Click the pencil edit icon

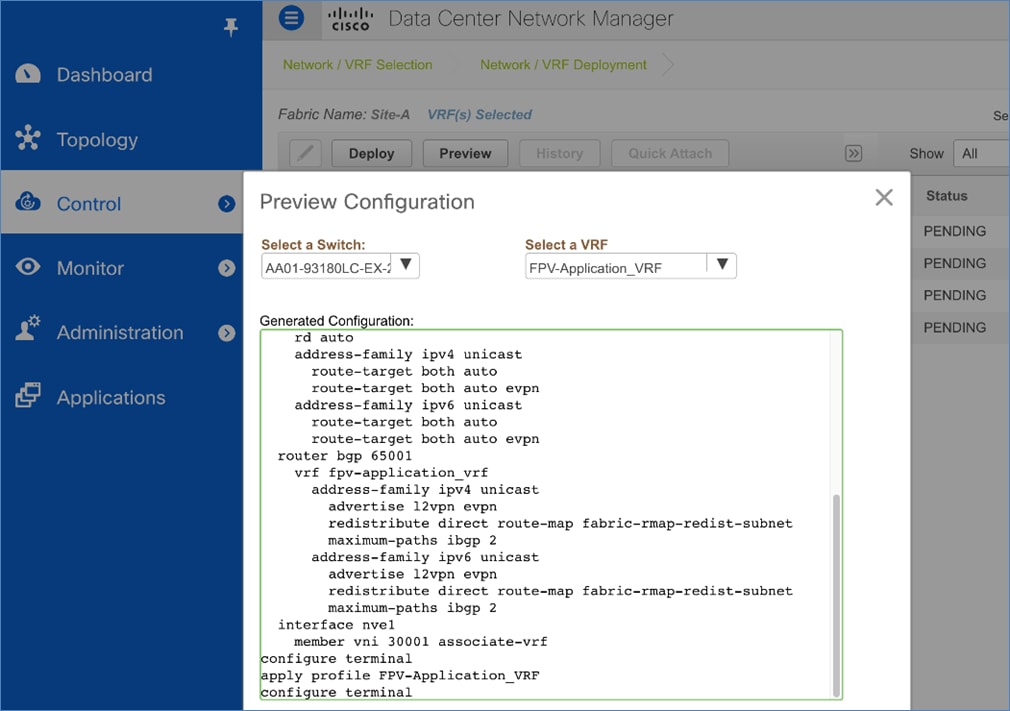click(x=305, y=153)
